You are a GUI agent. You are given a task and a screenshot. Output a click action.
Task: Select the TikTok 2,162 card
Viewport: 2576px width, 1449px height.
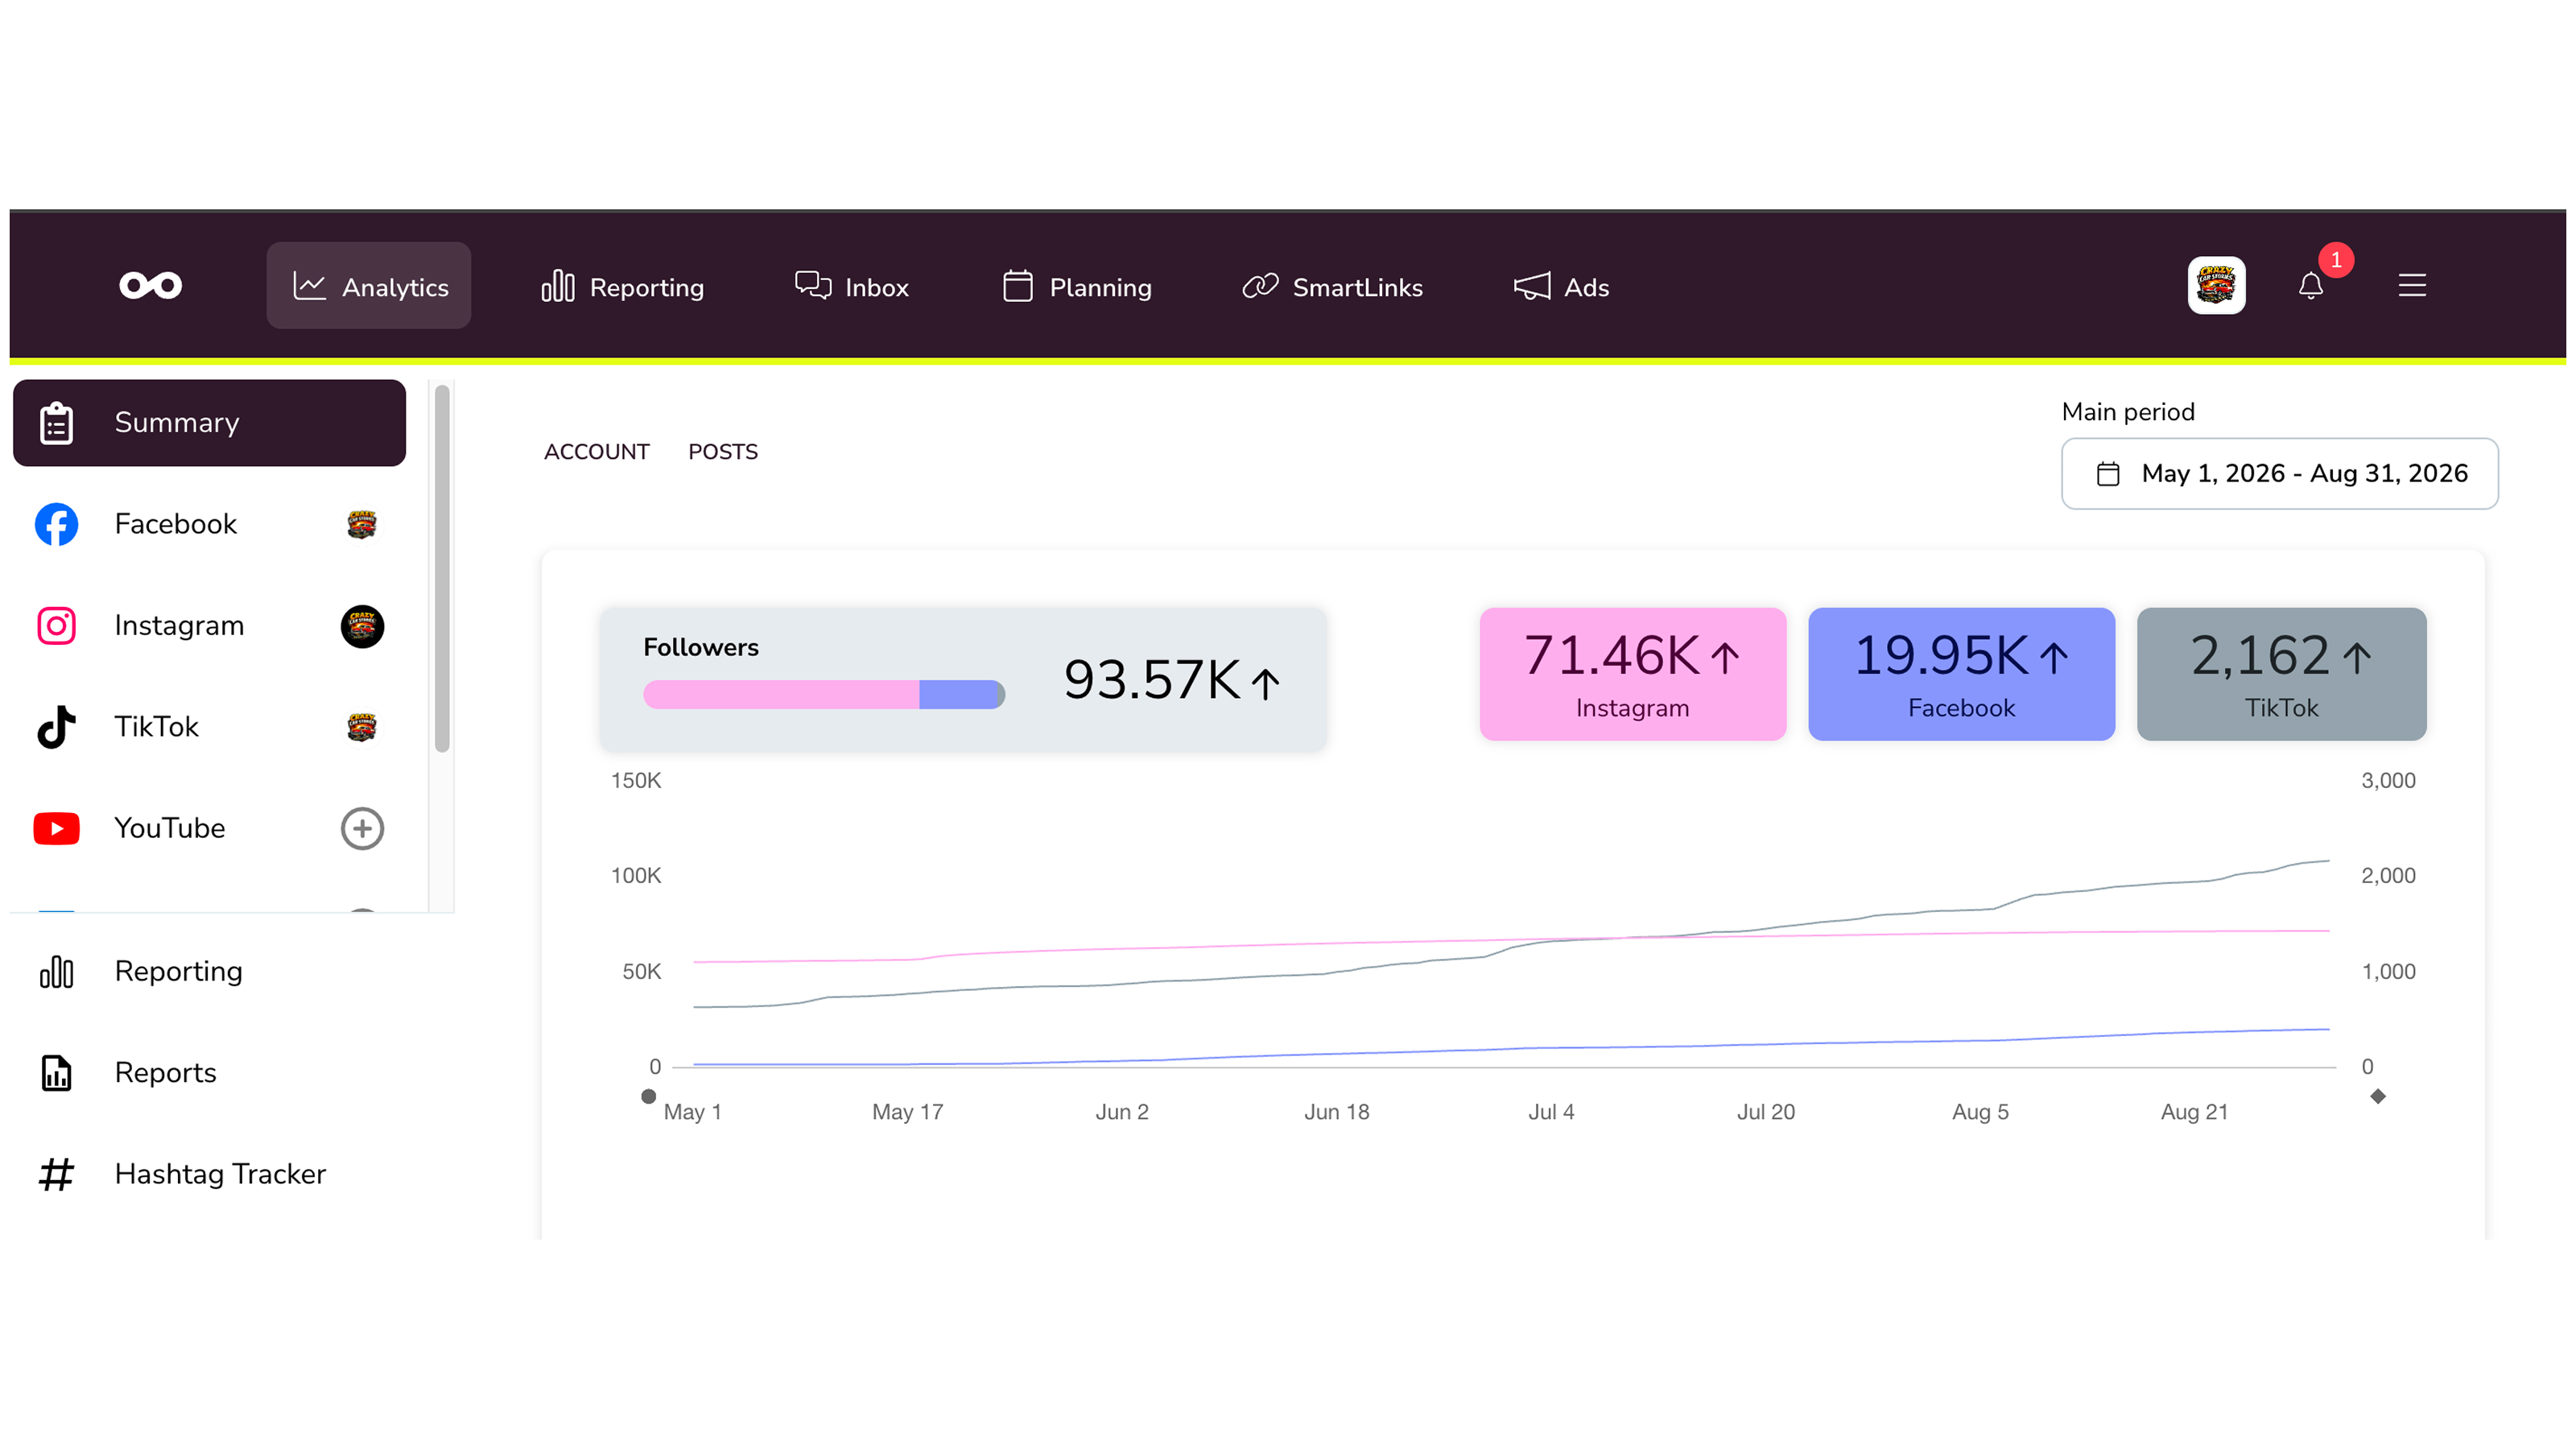2282,675
